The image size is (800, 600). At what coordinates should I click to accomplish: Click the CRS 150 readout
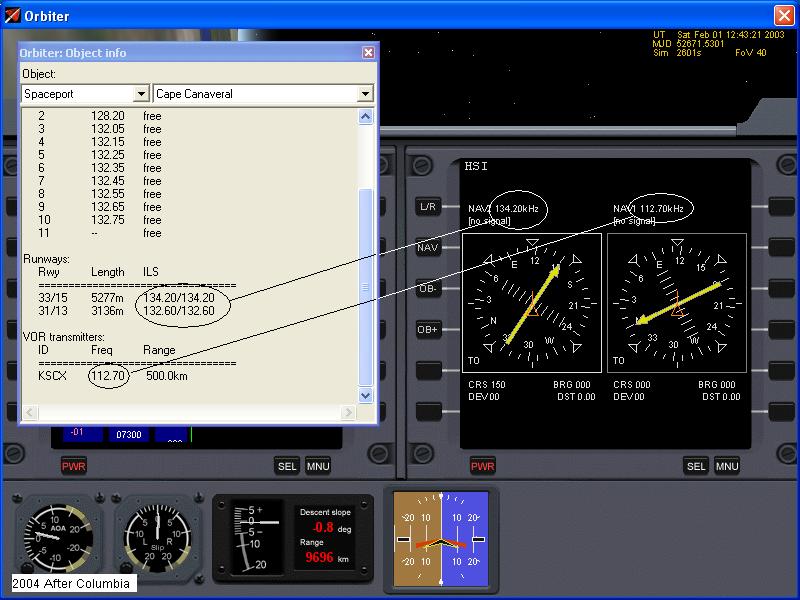(x=487, y=385)
